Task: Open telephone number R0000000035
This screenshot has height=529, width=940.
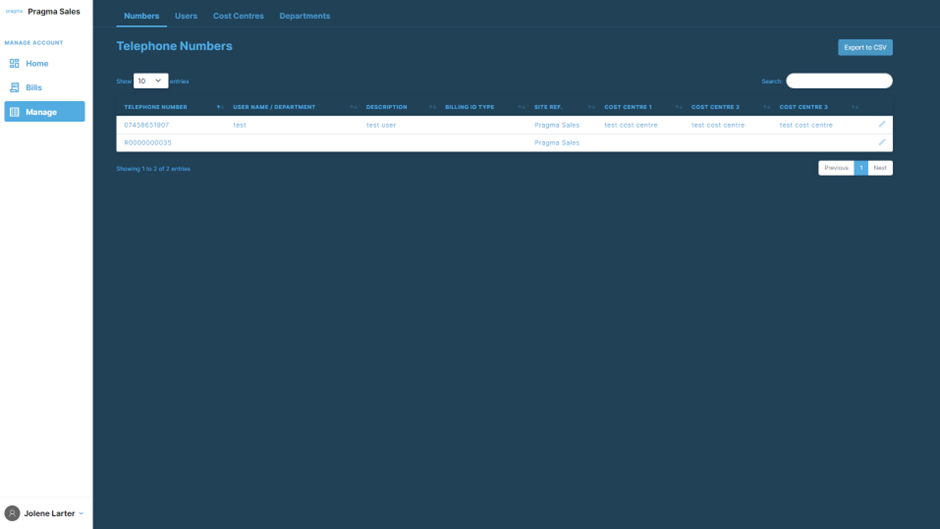Action: (x=147, y=143)
